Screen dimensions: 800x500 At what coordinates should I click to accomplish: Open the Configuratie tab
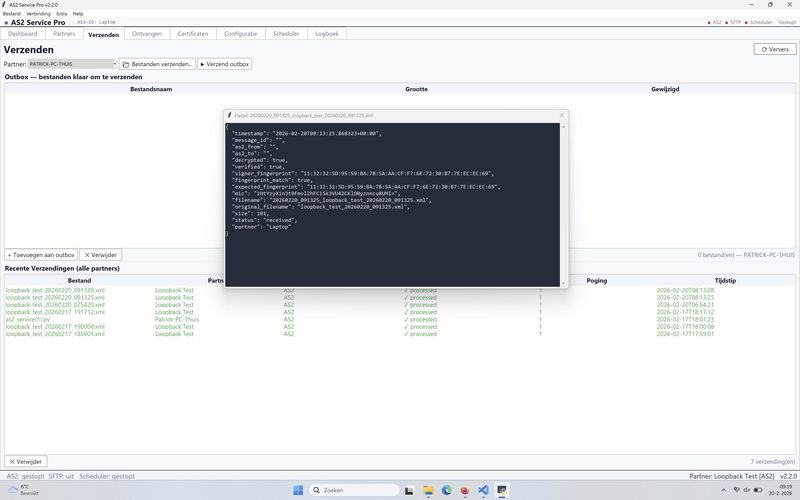pos(240,34)
